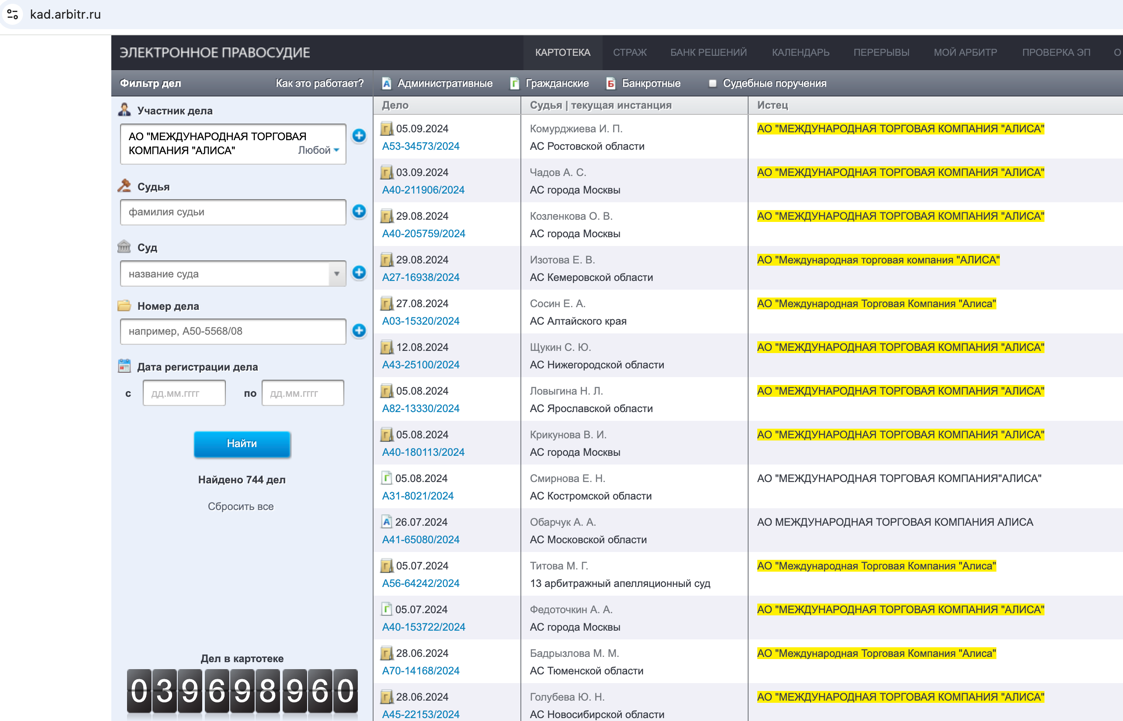Click the participant person icon by Участник дела
The width and height of the screenshot is (1123, 721).
[125, 110]
